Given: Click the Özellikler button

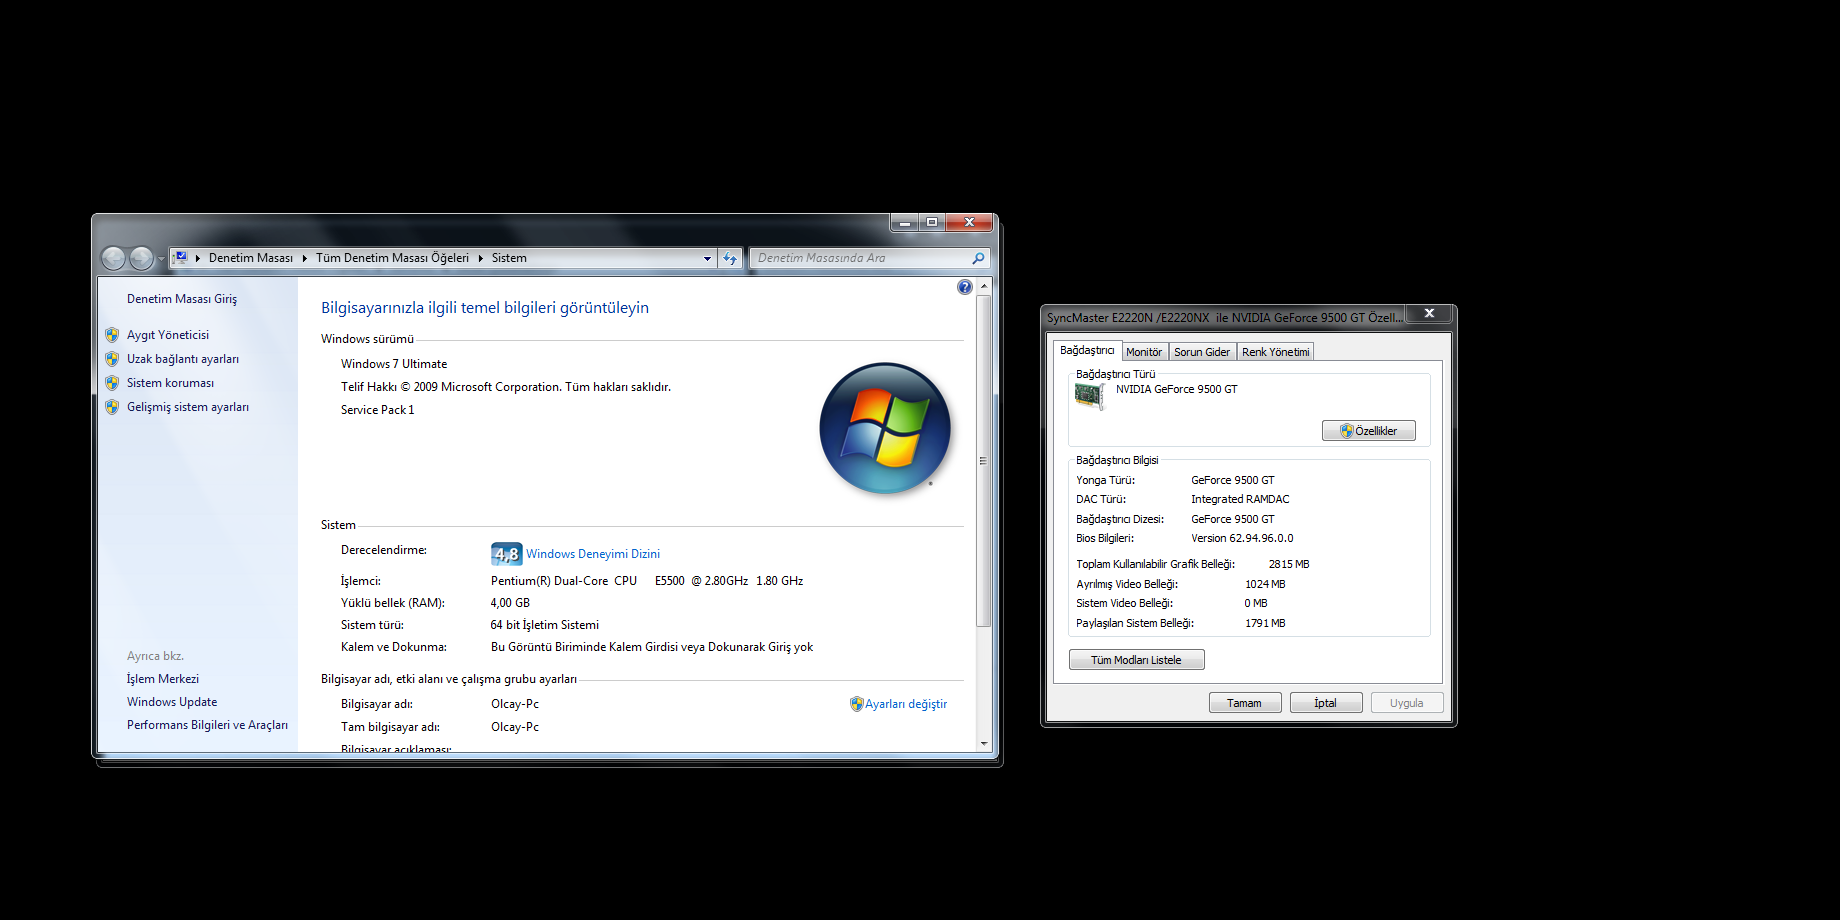Looking at the screenshot, I should click(1369, 431).
